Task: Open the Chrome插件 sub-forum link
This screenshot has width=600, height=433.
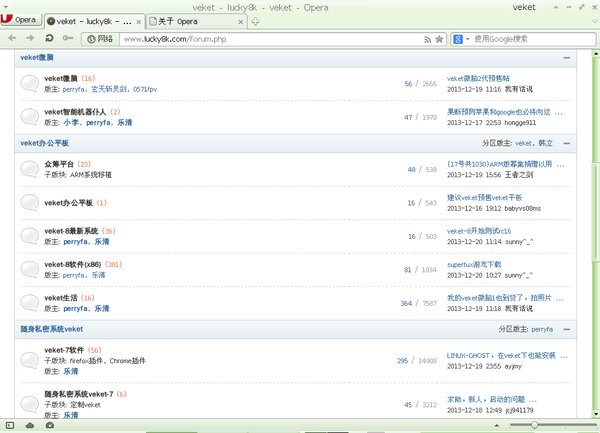Action: coord(127,361)
